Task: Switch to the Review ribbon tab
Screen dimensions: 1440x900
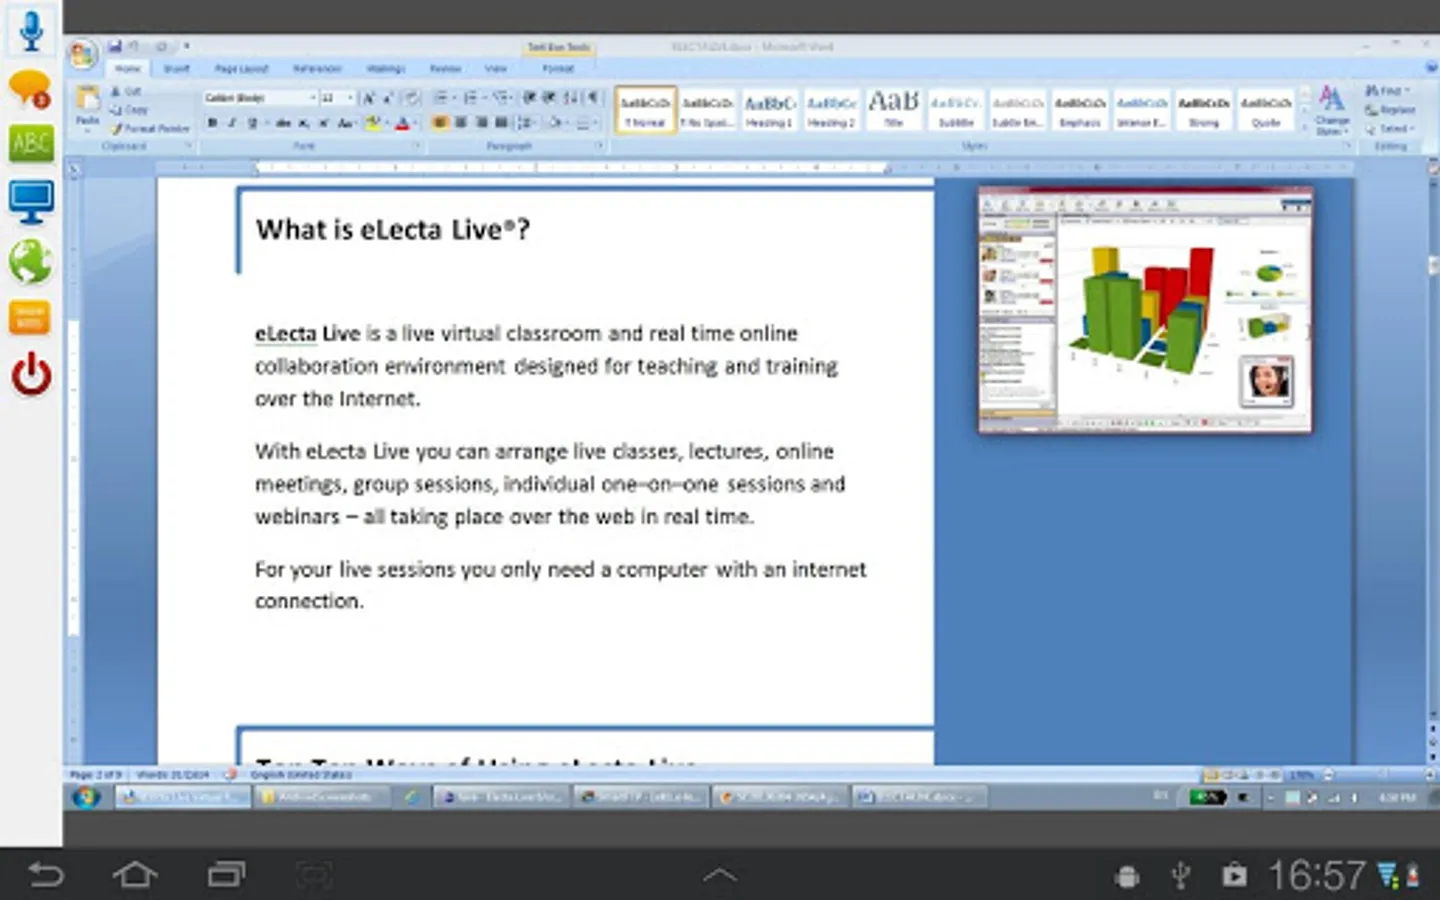Action: pyautogui.click(x=446, y=68)
